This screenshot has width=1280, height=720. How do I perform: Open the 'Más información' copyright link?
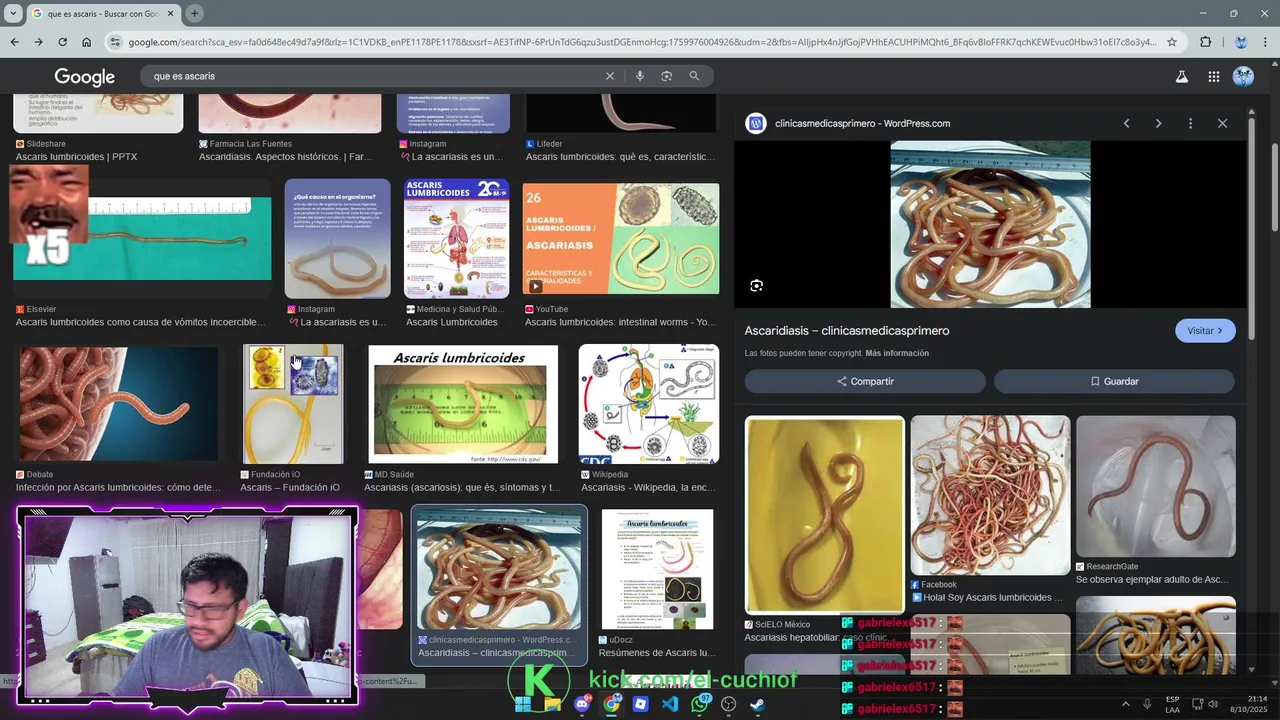click(x=897, y=353)
